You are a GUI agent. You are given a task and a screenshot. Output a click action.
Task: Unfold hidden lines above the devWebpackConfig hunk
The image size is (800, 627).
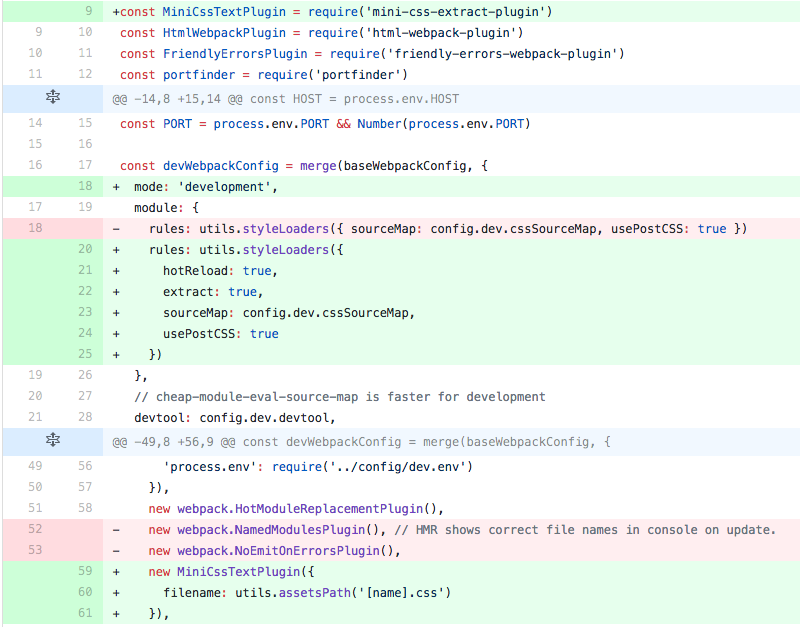[x=52, y=441]
